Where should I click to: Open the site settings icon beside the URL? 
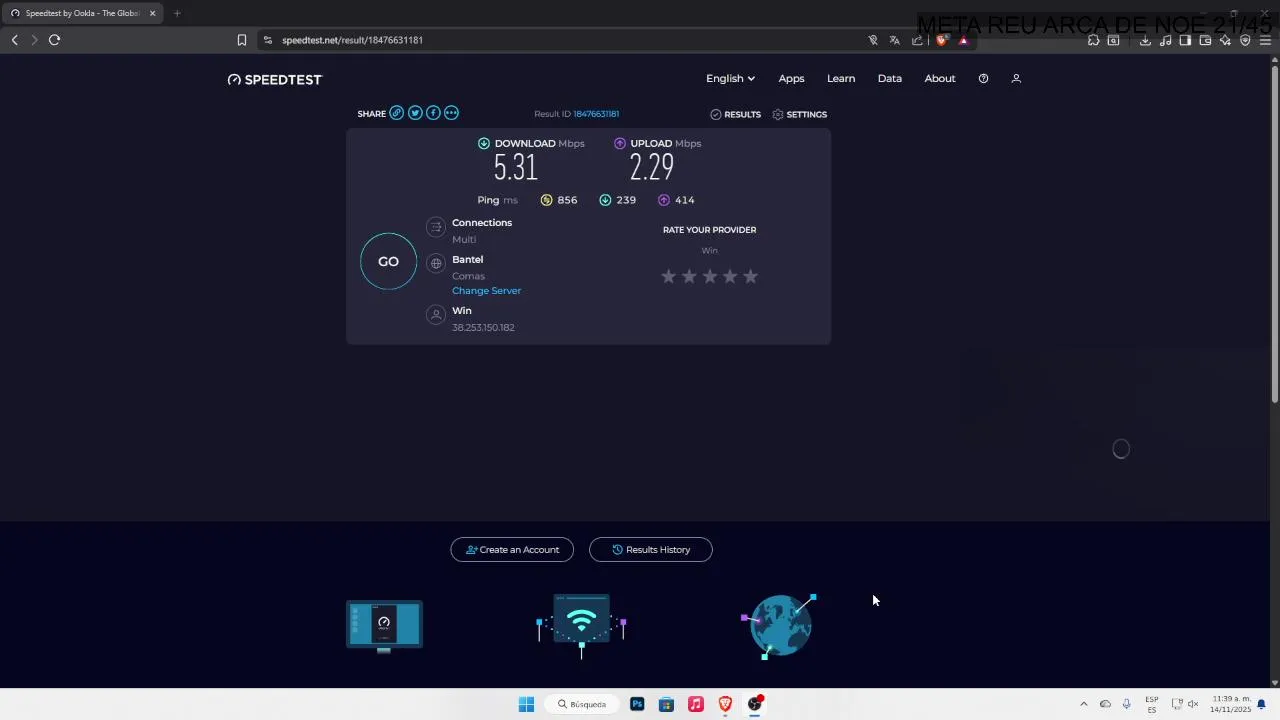(267, 40)
